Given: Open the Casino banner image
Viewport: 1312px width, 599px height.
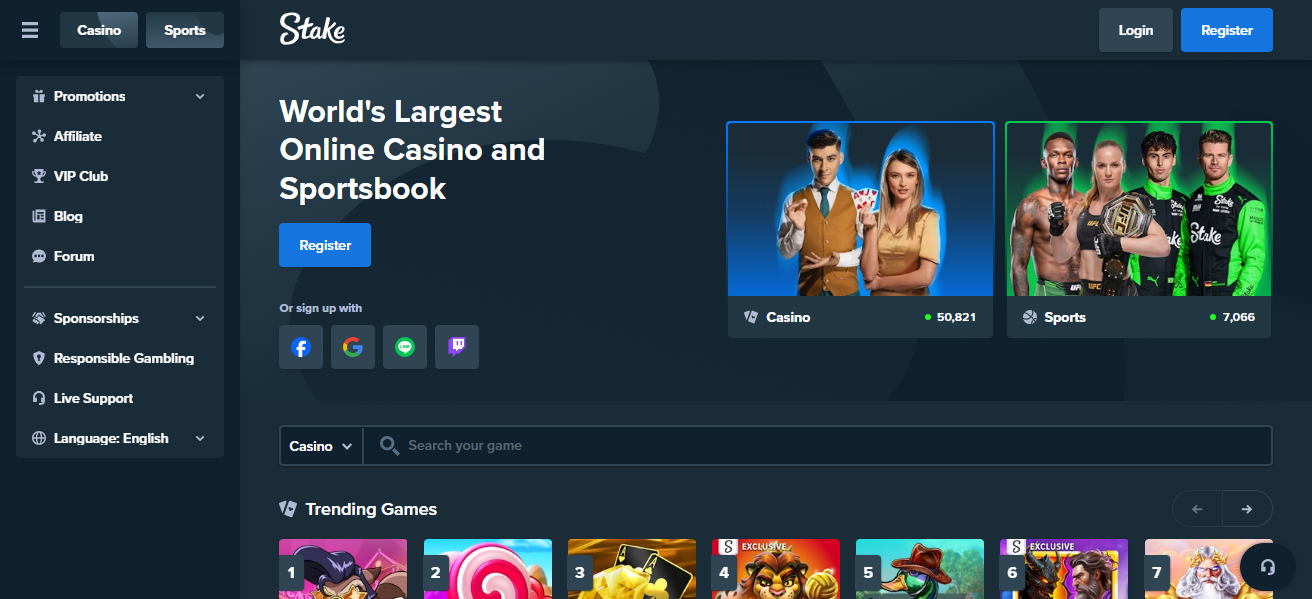Looking at the screenshot, I should point(861,209).
